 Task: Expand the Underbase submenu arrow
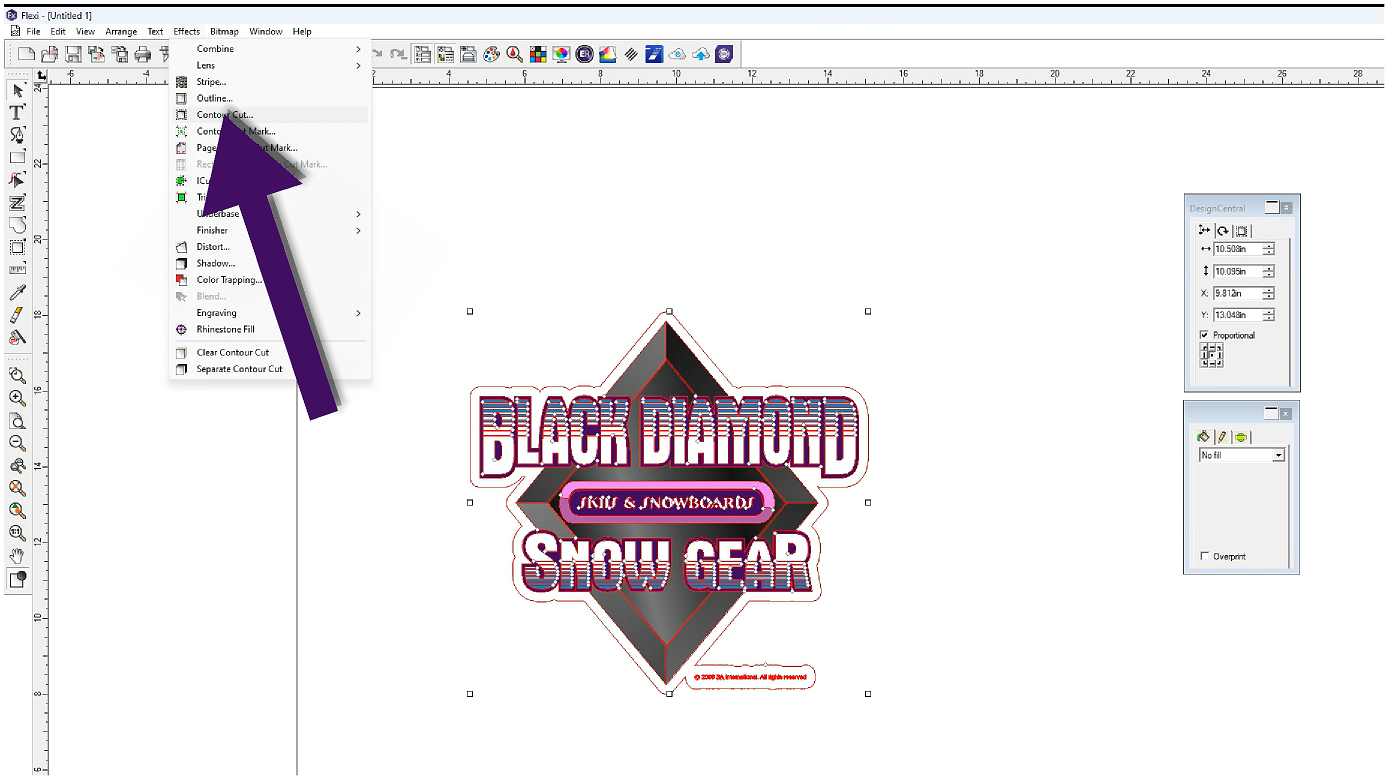pyautogui.click(x=359, y=214)
